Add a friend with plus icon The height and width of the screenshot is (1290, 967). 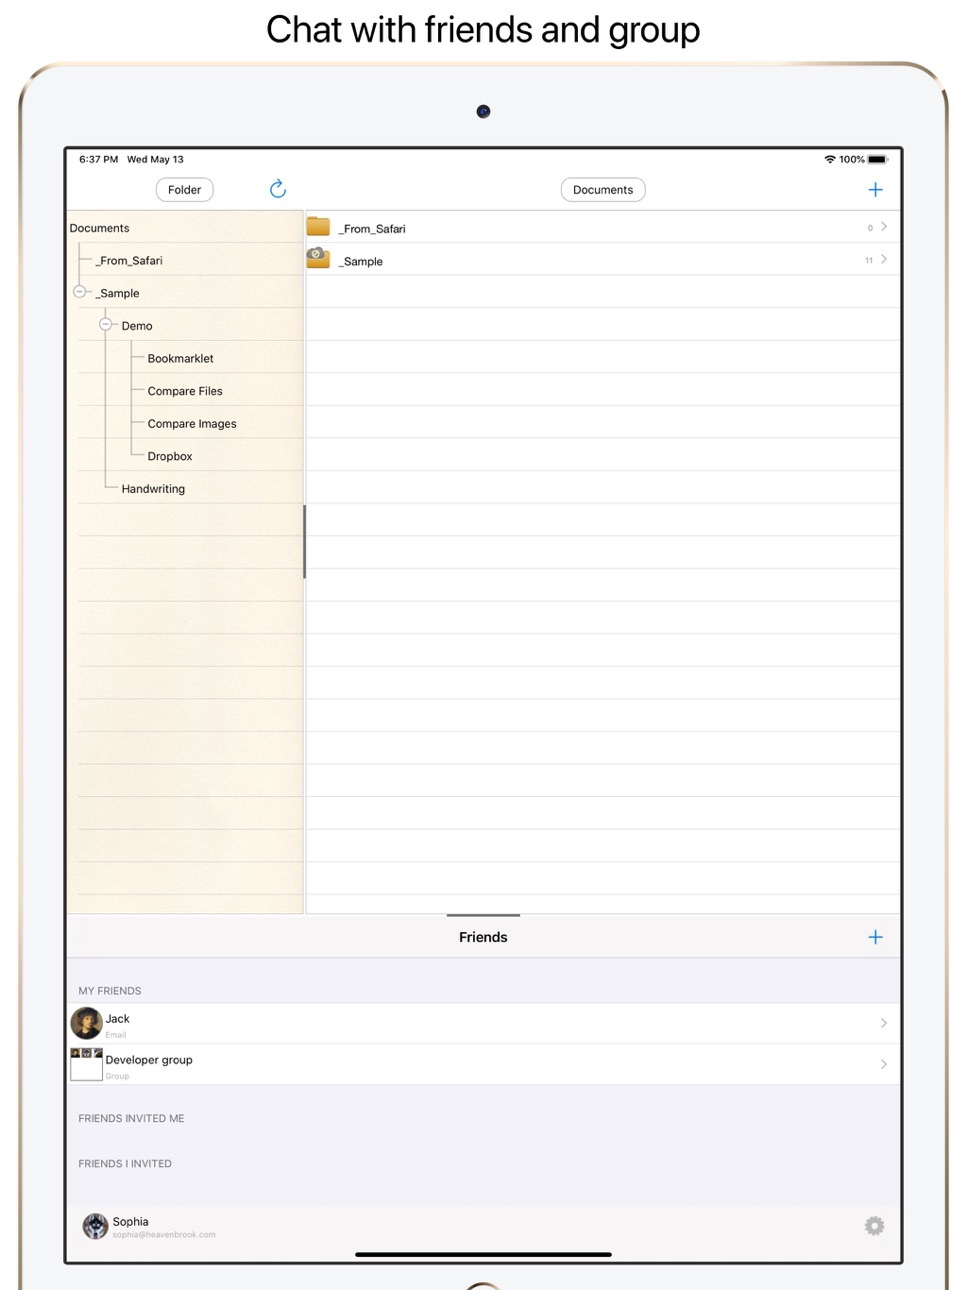[875, 937]
